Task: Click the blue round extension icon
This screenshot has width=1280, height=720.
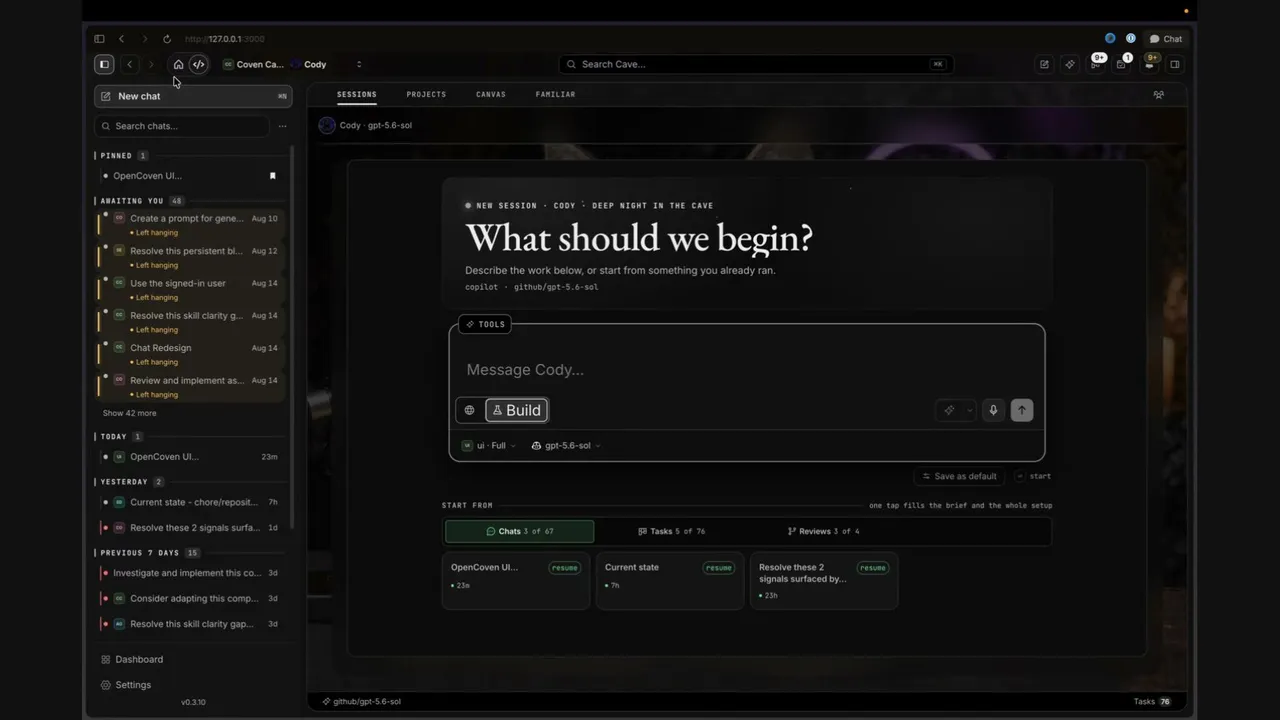Action: (1110, 39)
